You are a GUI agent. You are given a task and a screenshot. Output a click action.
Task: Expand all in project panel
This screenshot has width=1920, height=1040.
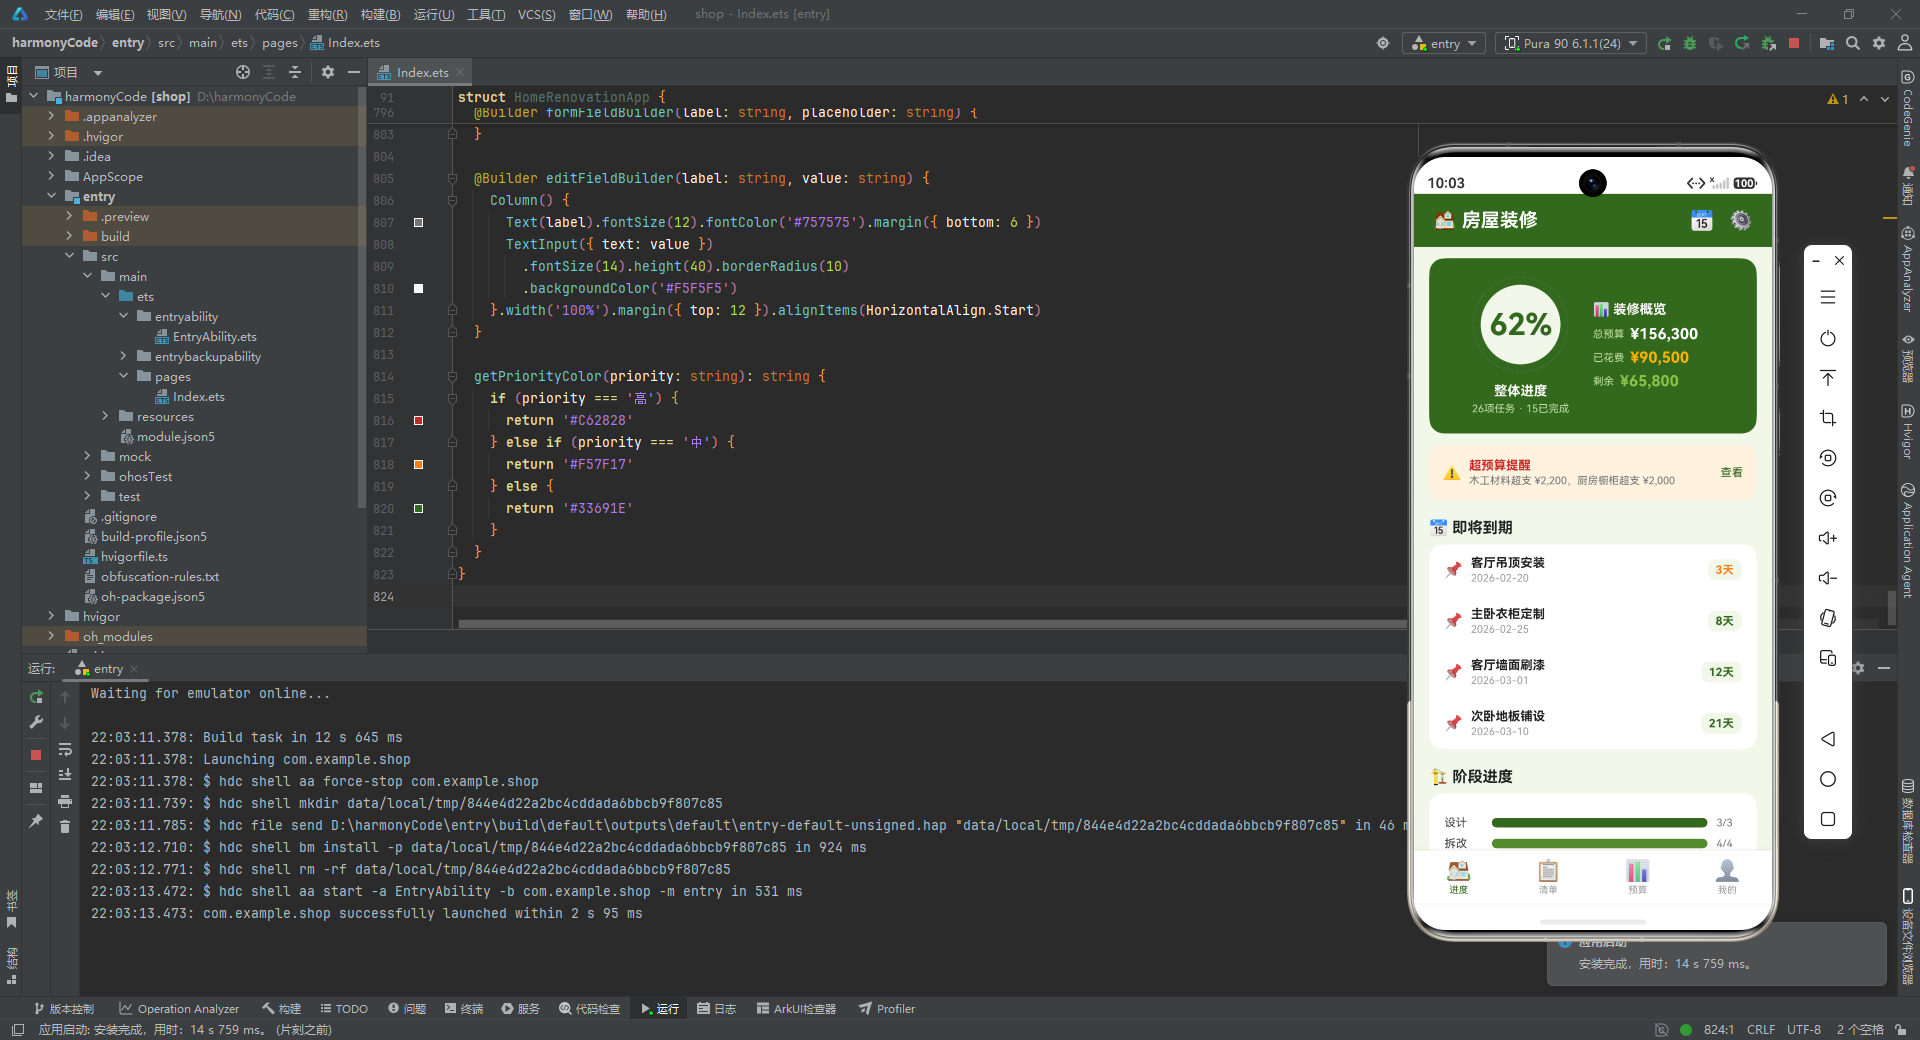coord(269,72)
